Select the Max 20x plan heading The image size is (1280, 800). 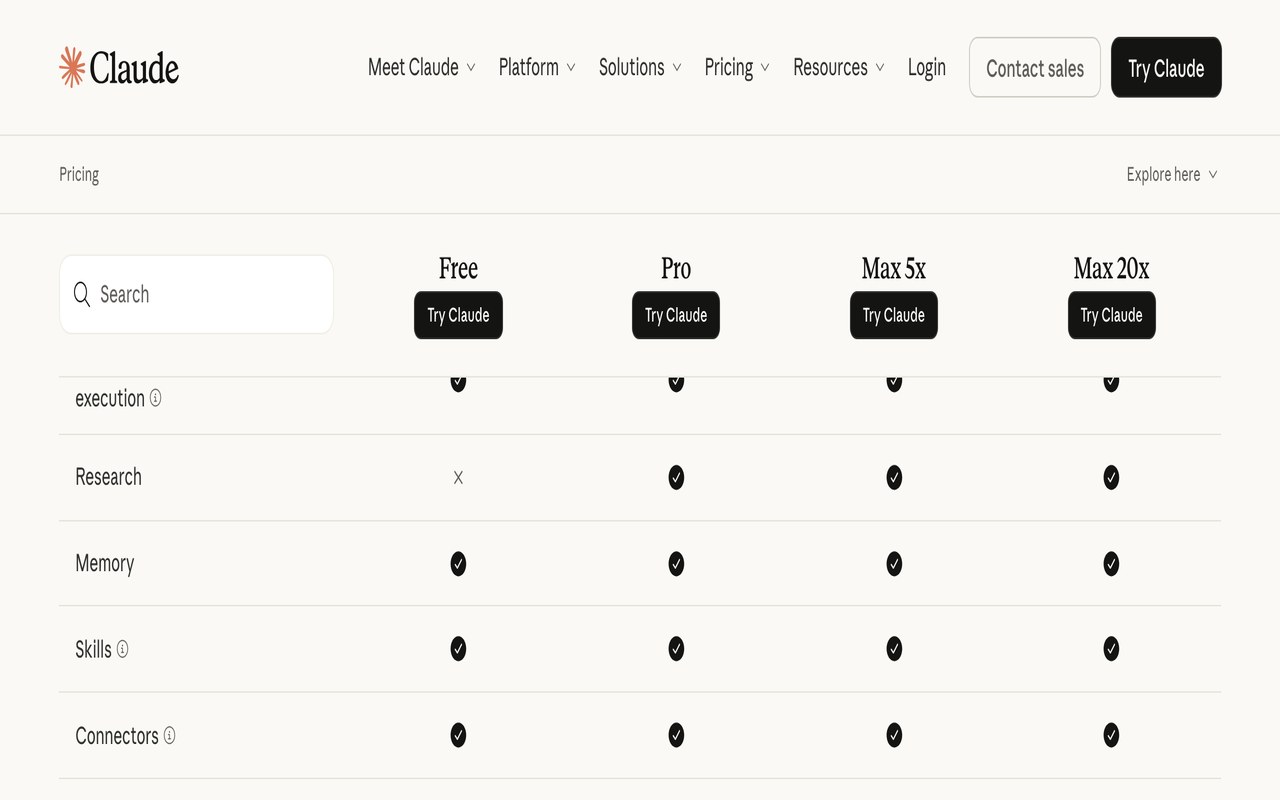(x=1111, y=268)
